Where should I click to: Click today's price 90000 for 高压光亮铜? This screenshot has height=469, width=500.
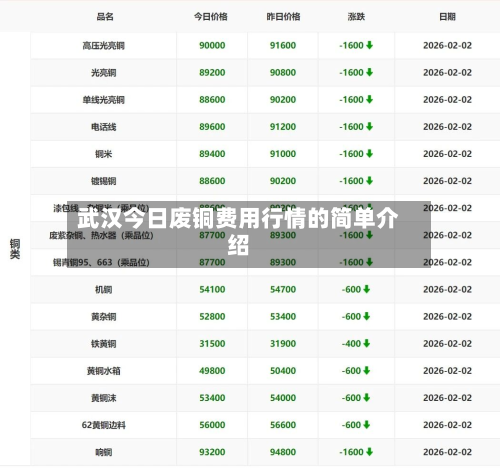[x=212, y=45]
